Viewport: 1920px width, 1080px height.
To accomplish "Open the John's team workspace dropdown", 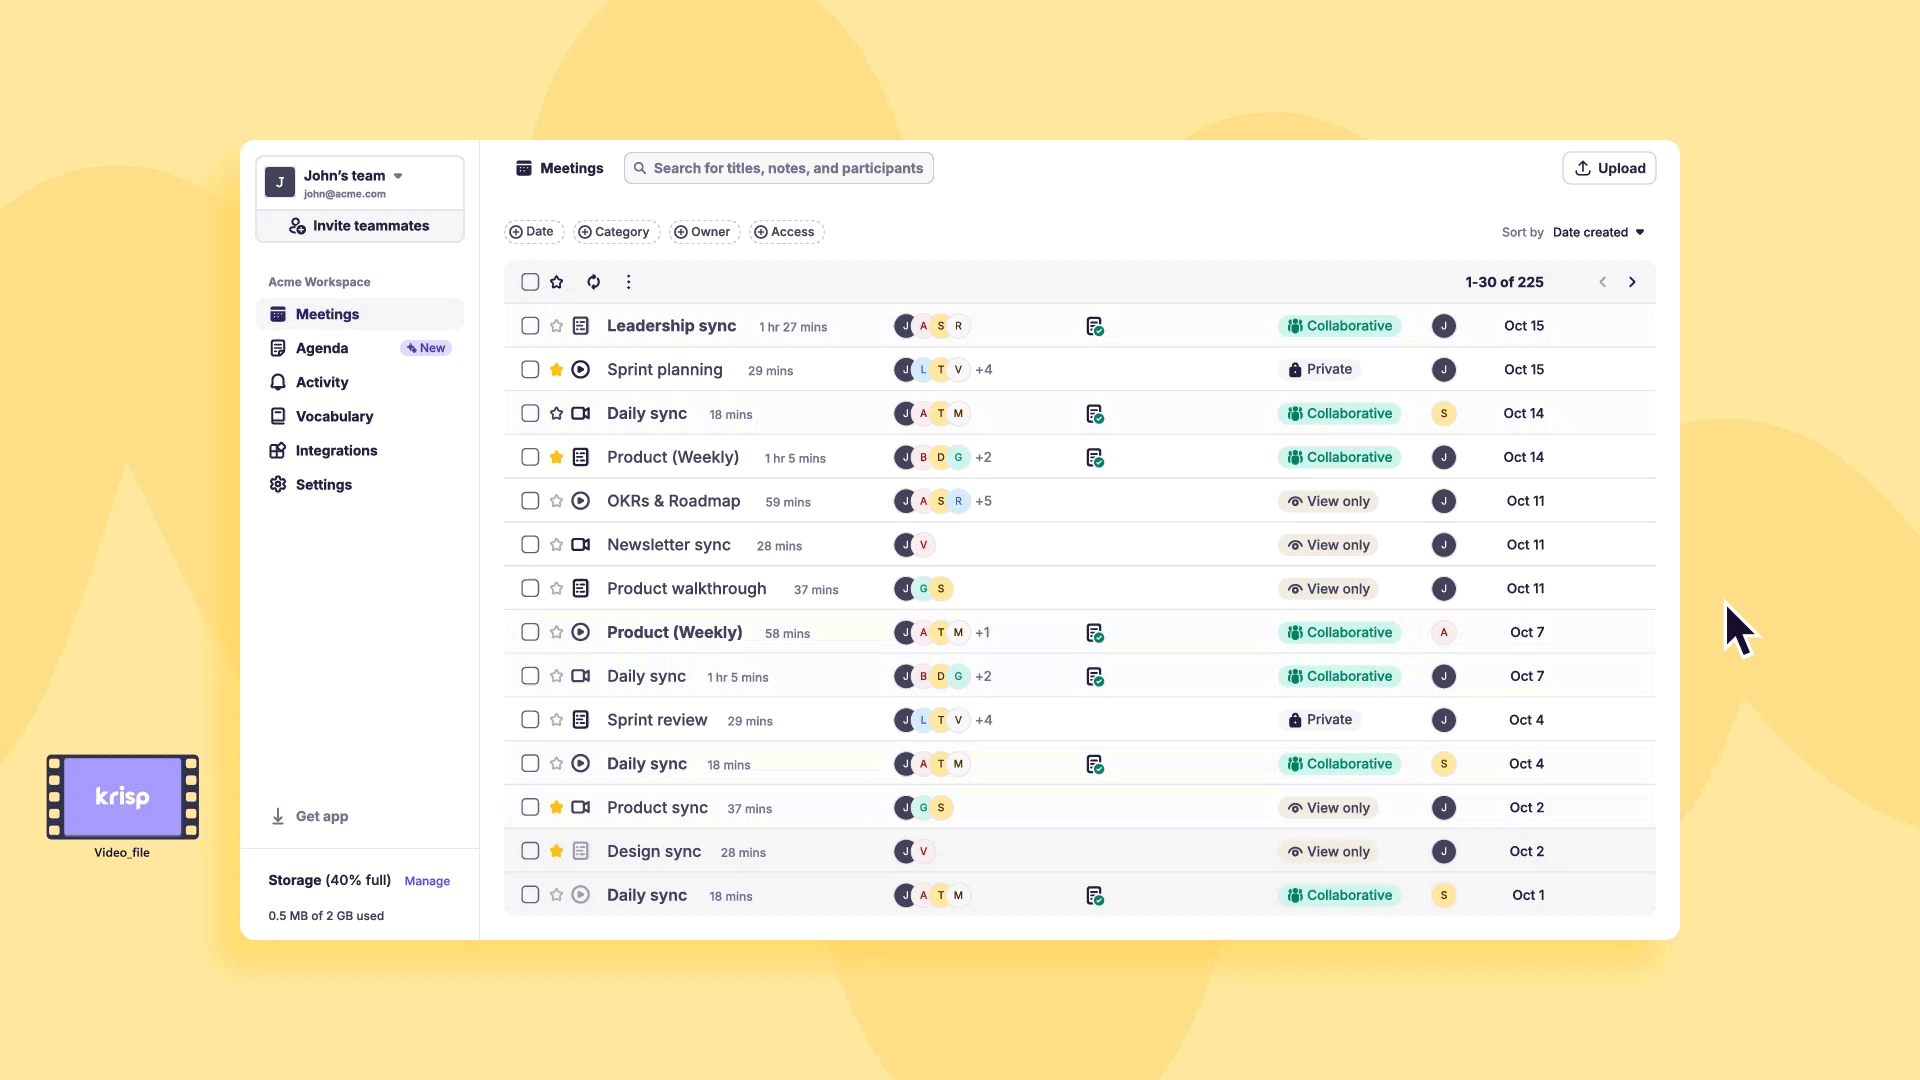I will click(398, 176).
